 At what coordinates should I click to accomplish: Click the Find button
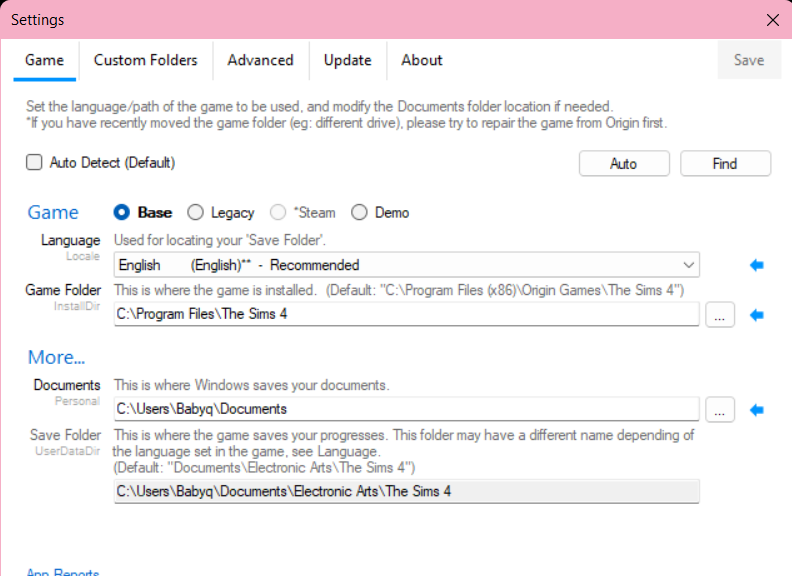725,163
